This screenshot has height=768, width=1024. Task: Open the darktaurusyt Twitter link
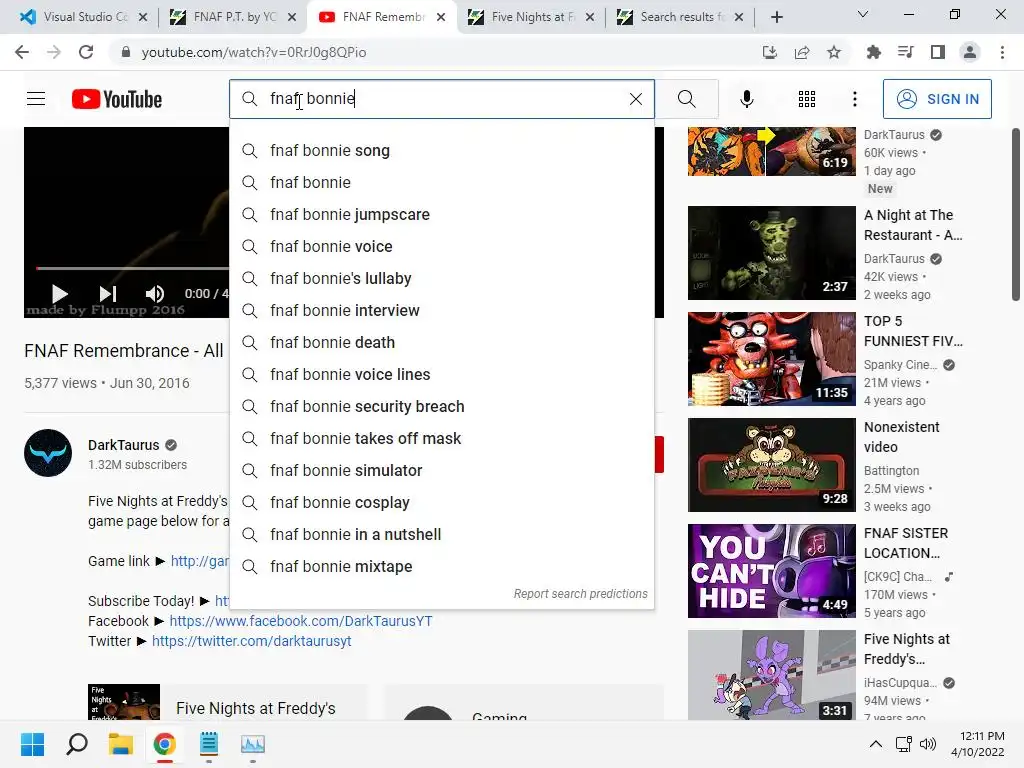coord(251,641)
